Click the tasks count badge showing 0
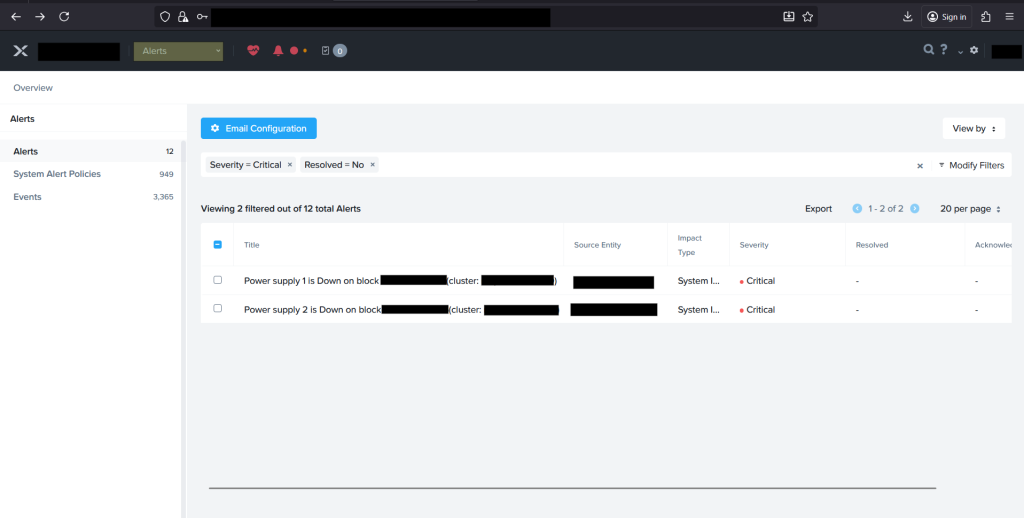Image resolution: width=1024 pixels, height=518 pixels. 340,50
